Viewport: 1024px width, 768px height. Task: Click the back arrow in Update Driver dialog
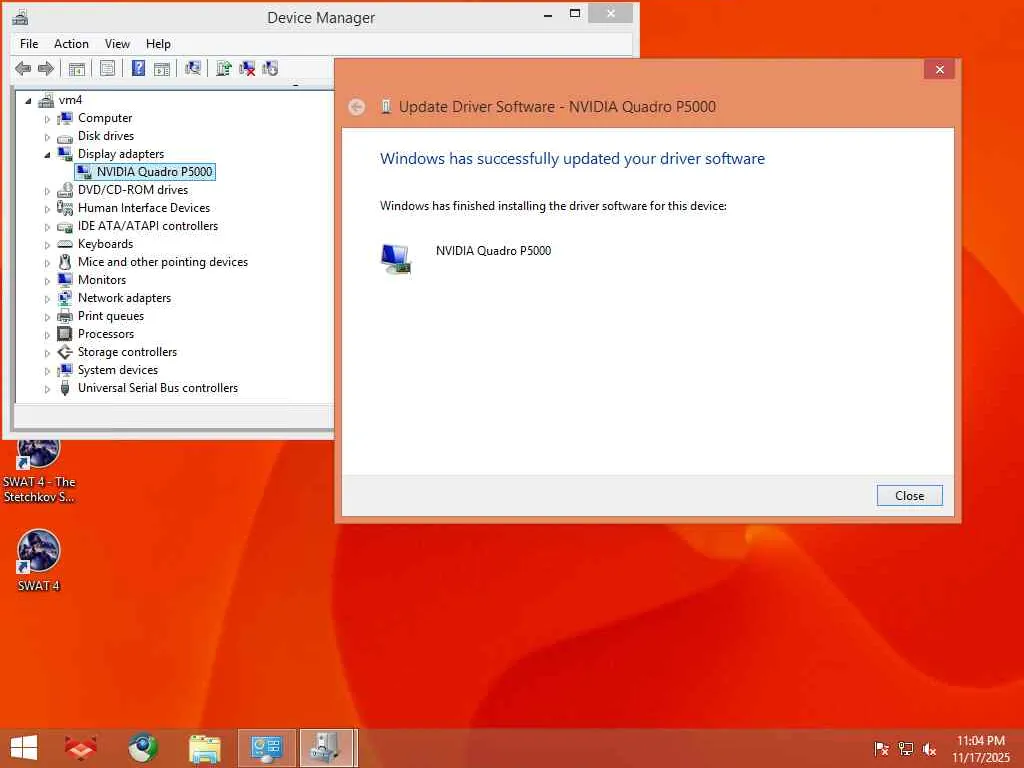[357, 106]
